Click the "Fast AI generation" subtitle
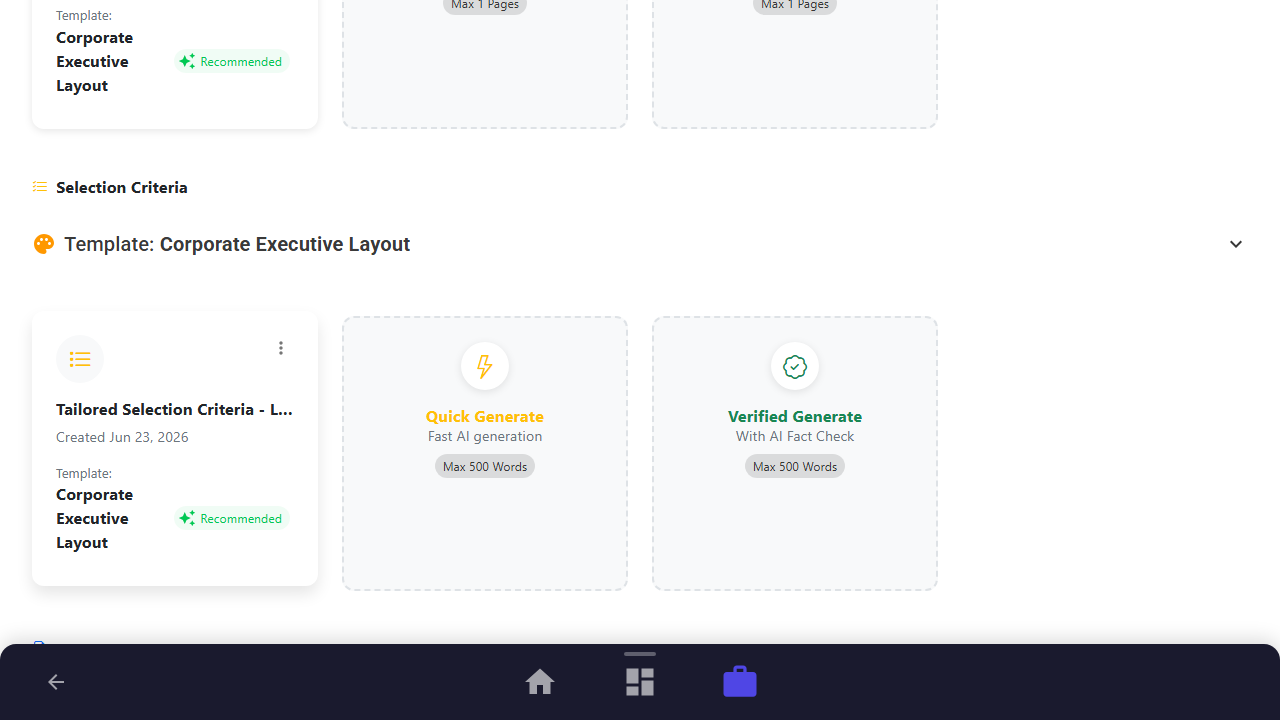 485,436
